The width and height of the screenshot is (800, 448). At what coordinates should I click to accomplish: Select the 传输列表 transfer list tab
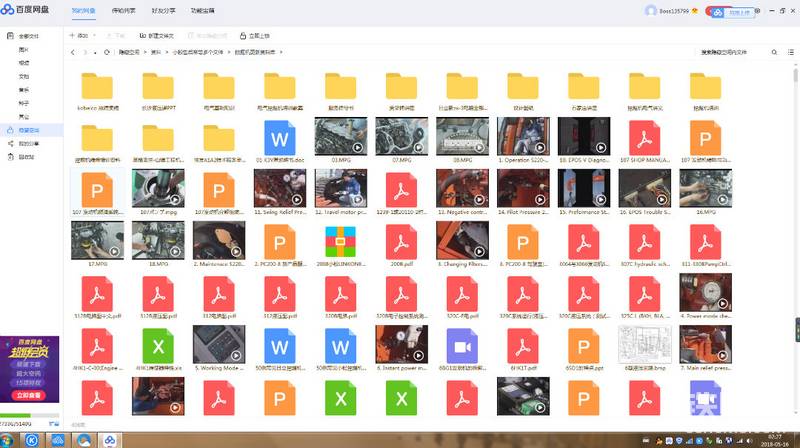click(x=123, y=11)
